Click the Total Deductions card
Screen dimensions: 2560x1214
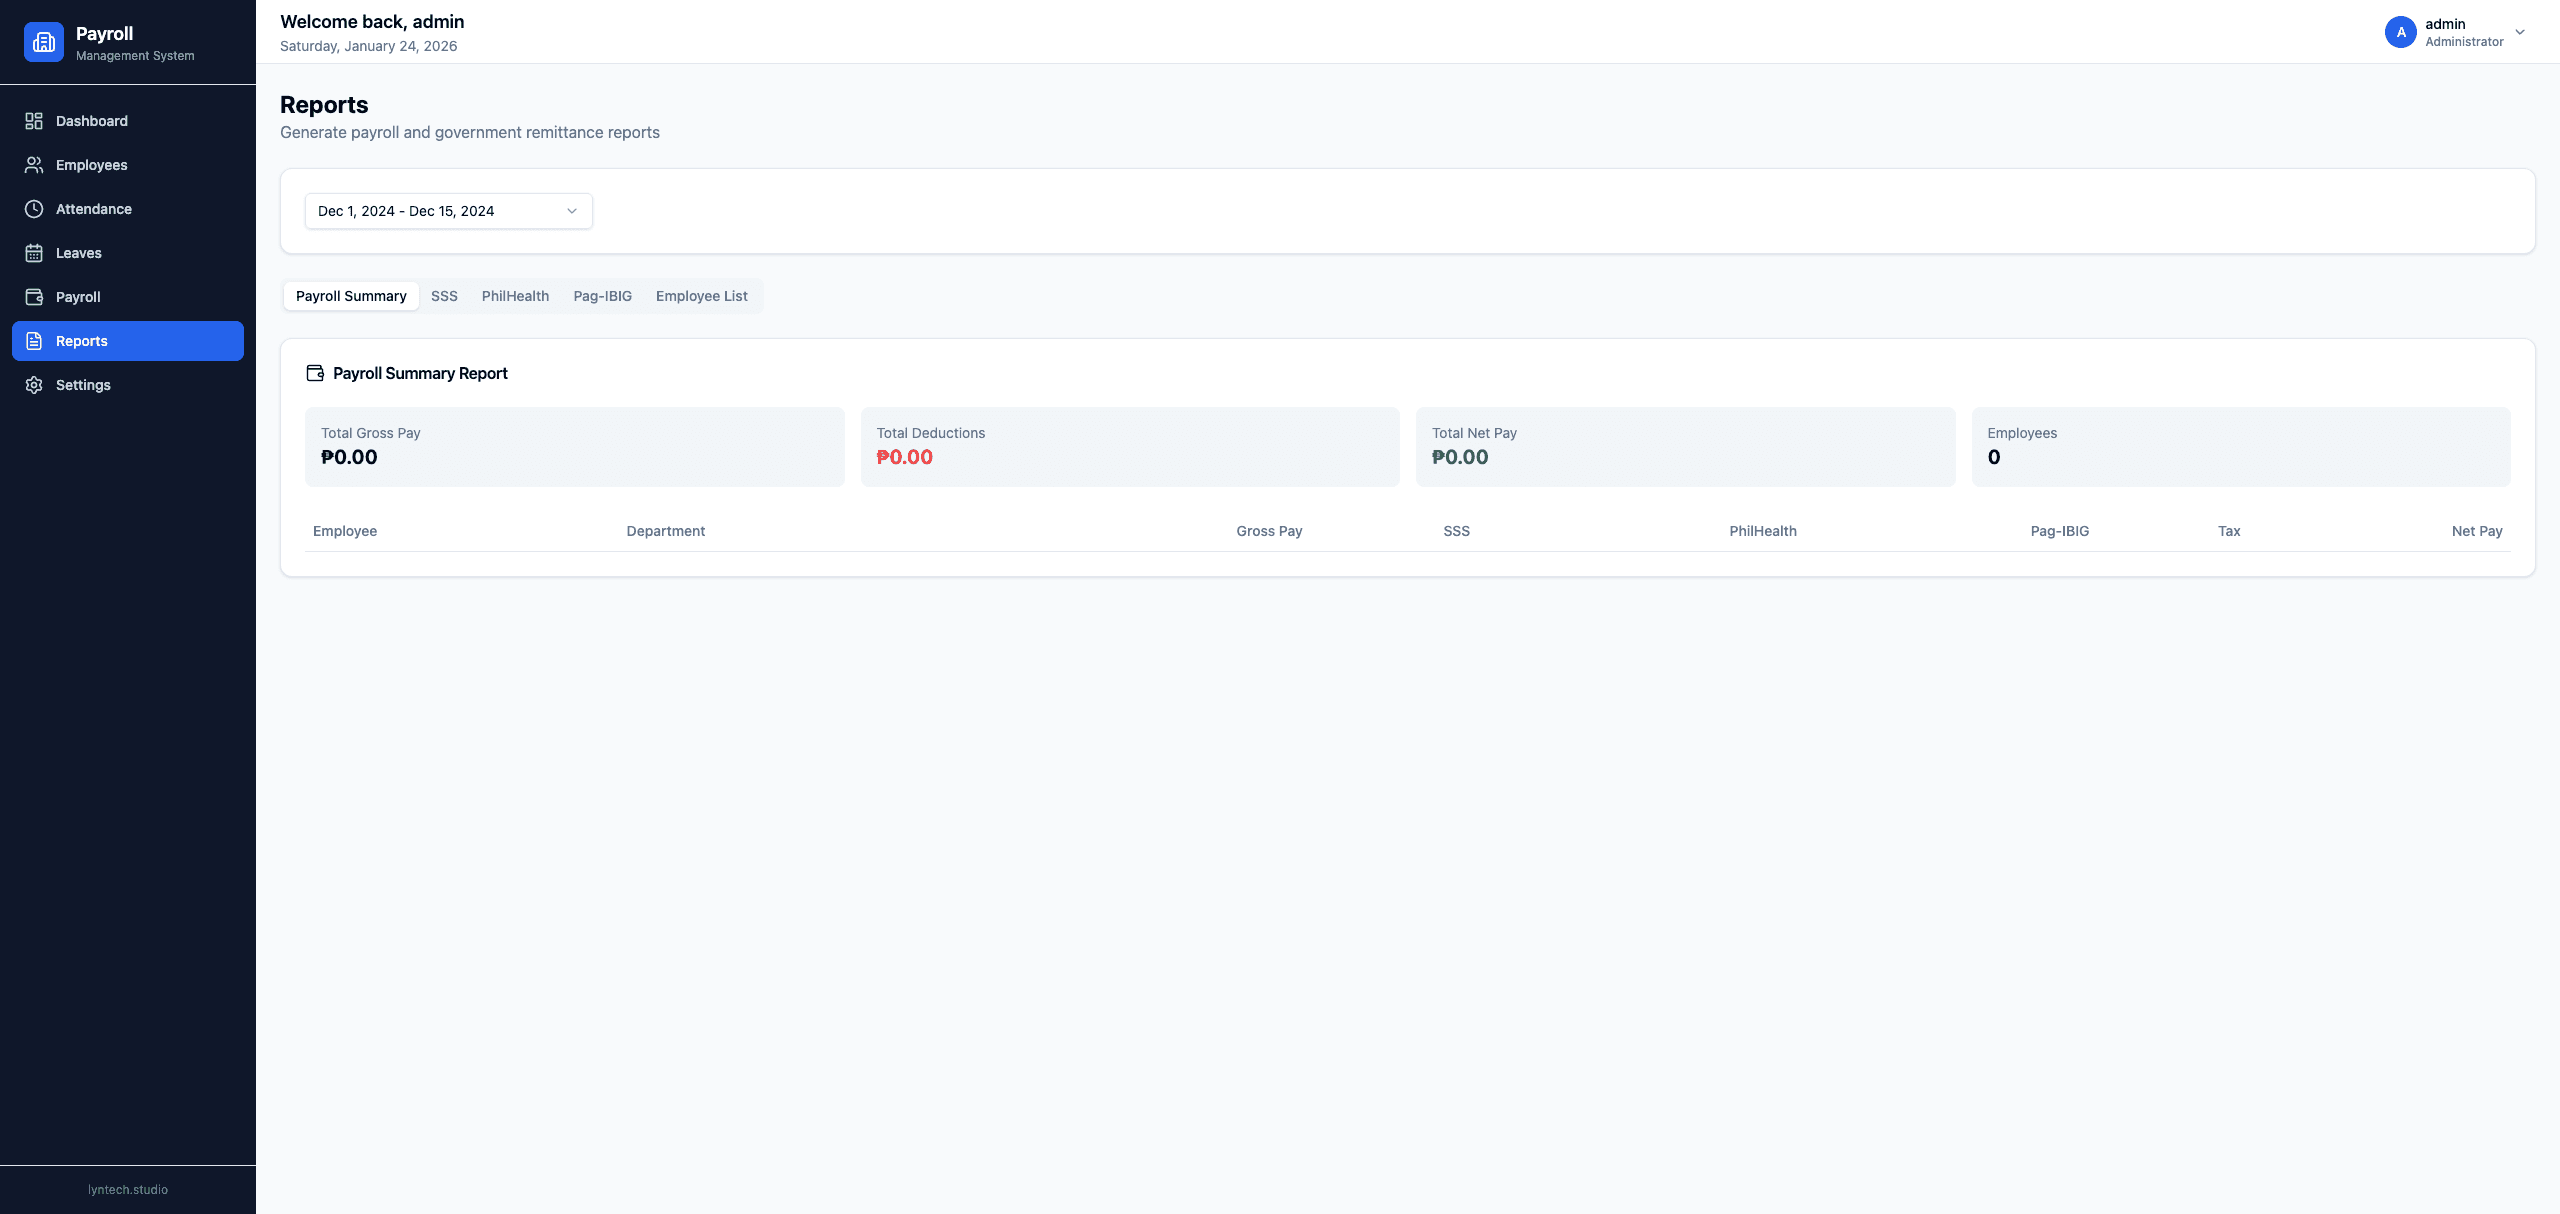pyautogui.click(x=1130, y=447)
